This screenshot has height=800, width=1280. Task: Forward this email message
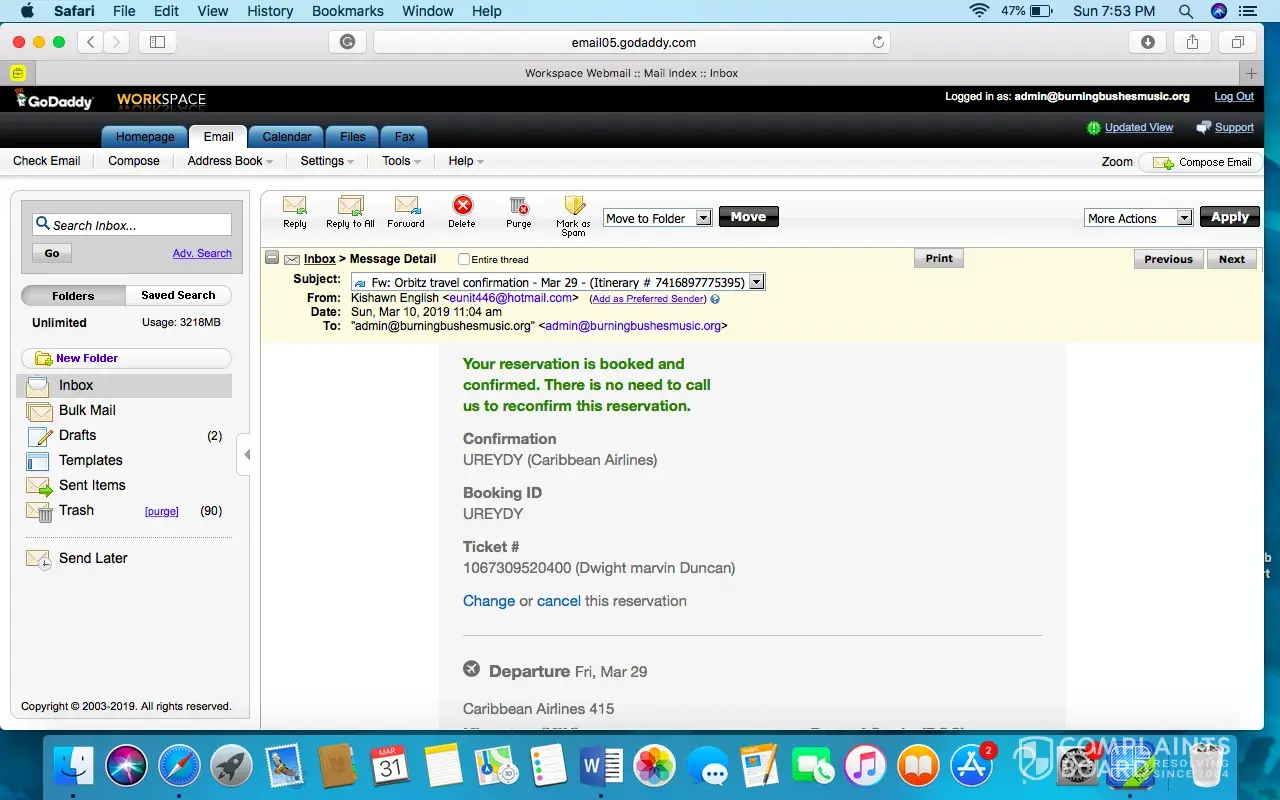coord(406,206)
